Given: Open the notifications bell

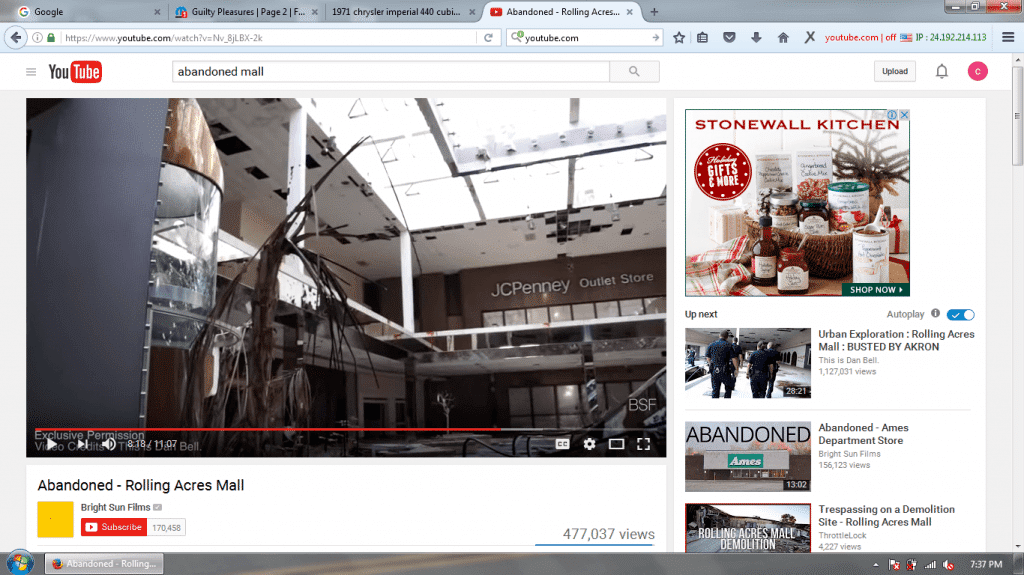Looking at the screenshot, I should tap(941, 71).
